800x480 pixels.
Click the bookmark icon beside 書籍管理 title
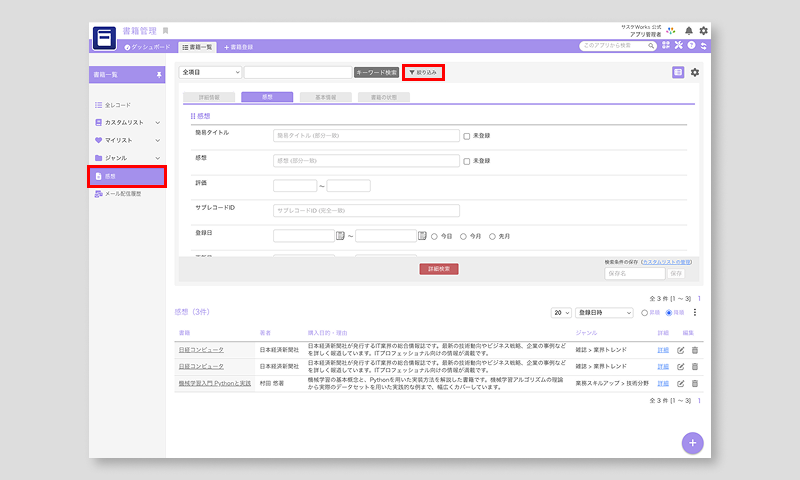165,31
